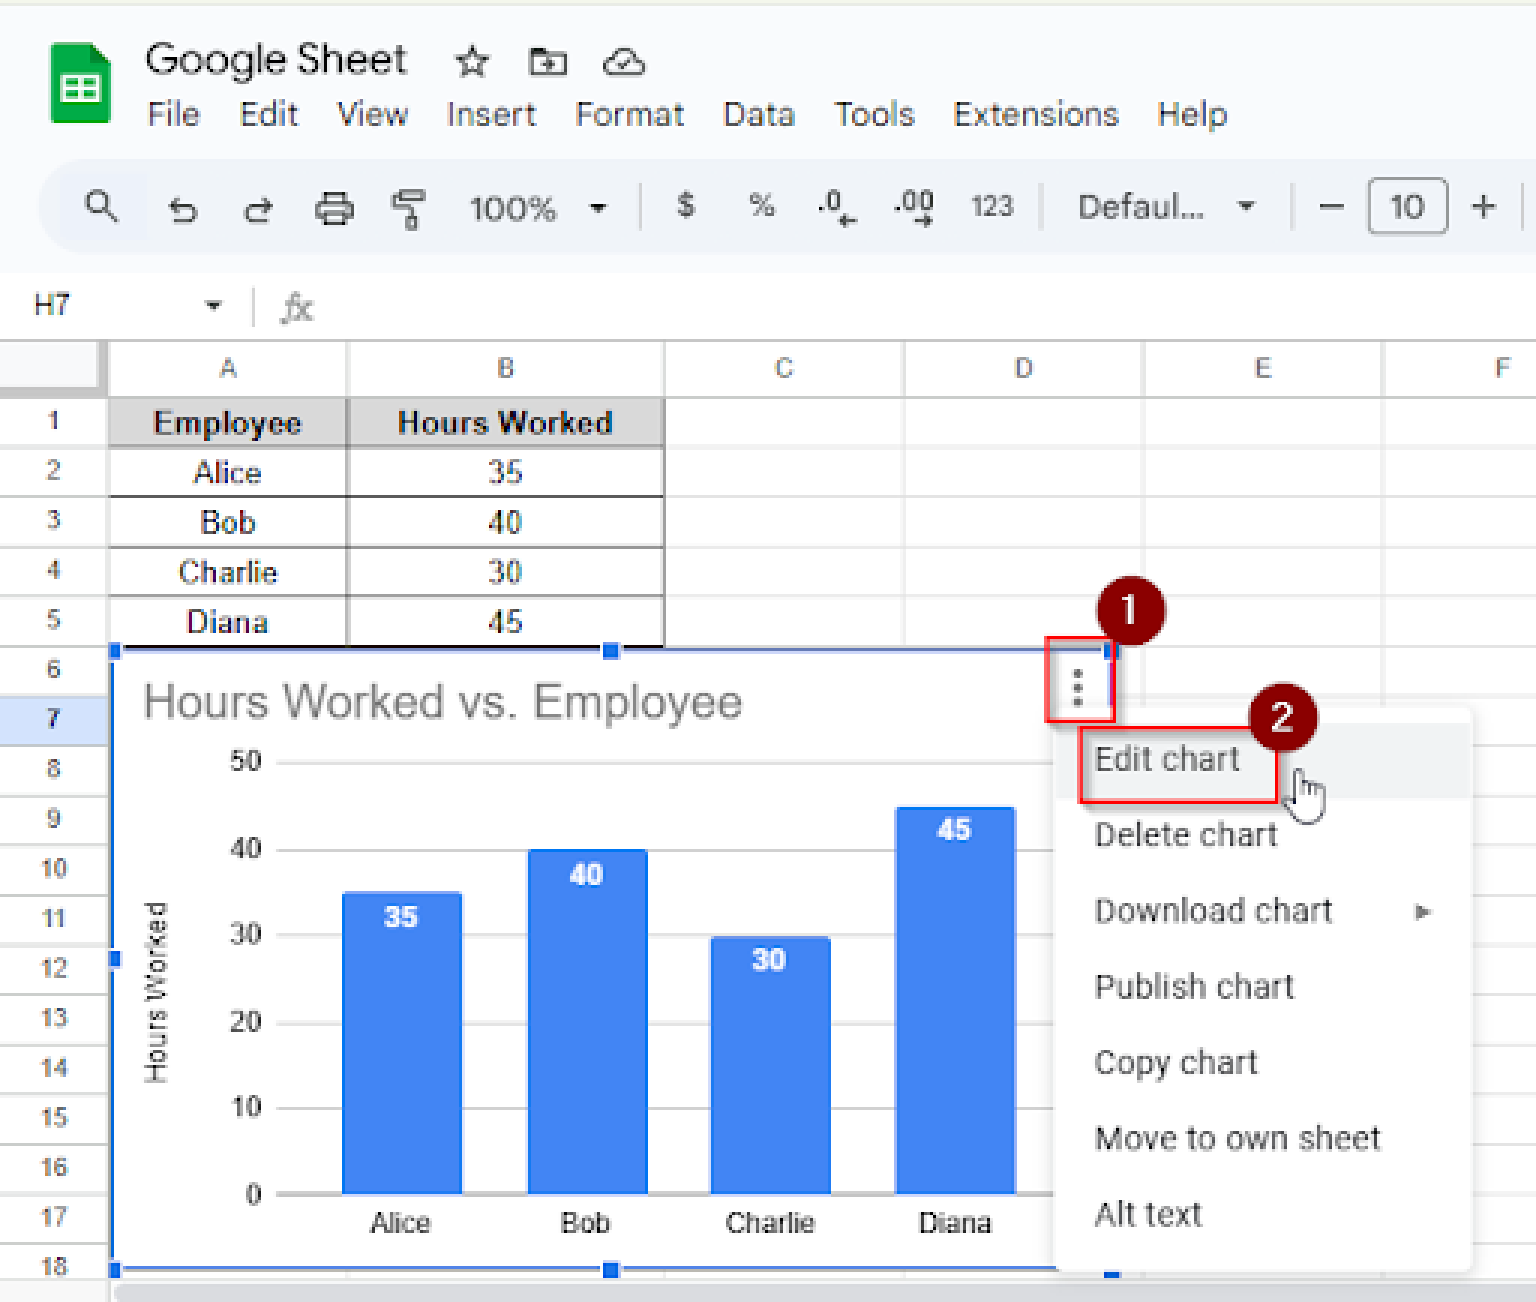Click the Employee header cell

tap(228, 422)
